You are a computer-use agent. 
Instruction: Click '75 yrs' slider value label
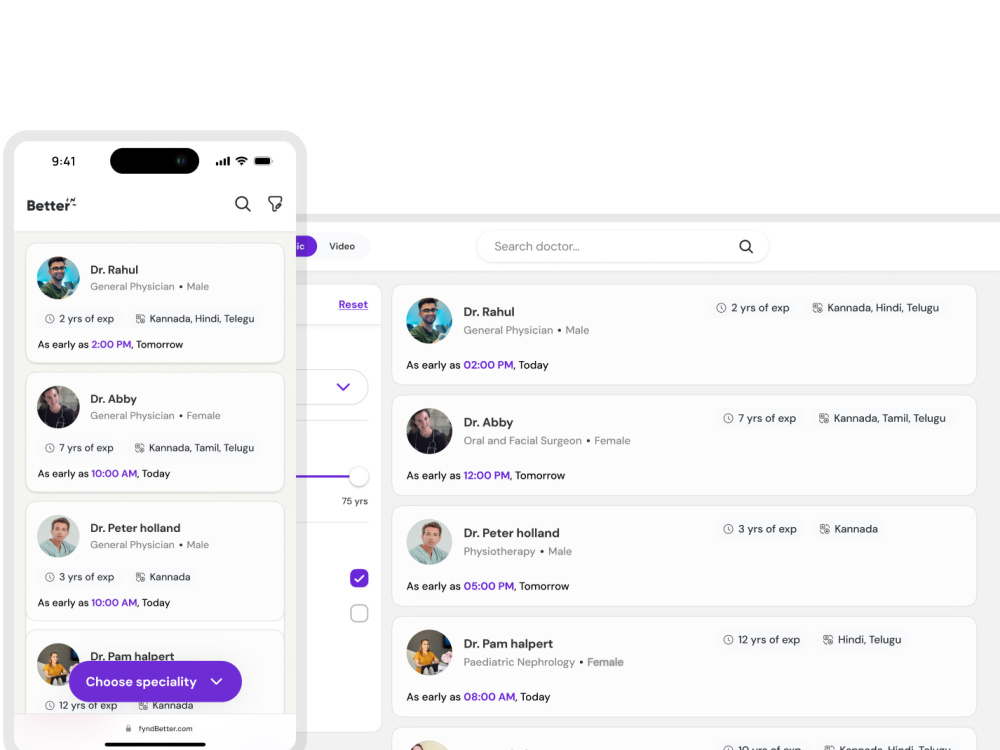click(355, 501)
